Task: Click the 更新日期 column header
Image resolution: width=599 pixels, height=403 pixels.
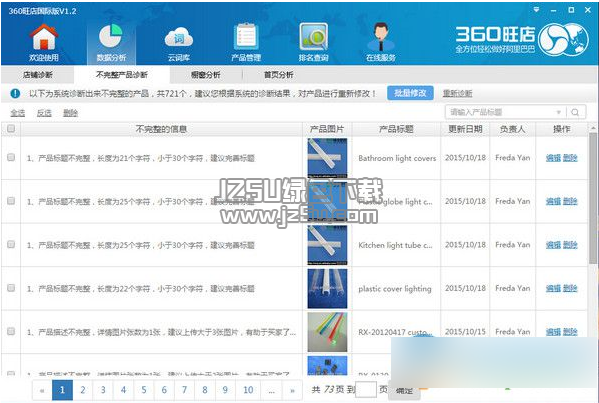Action: (x=465, y=129)
